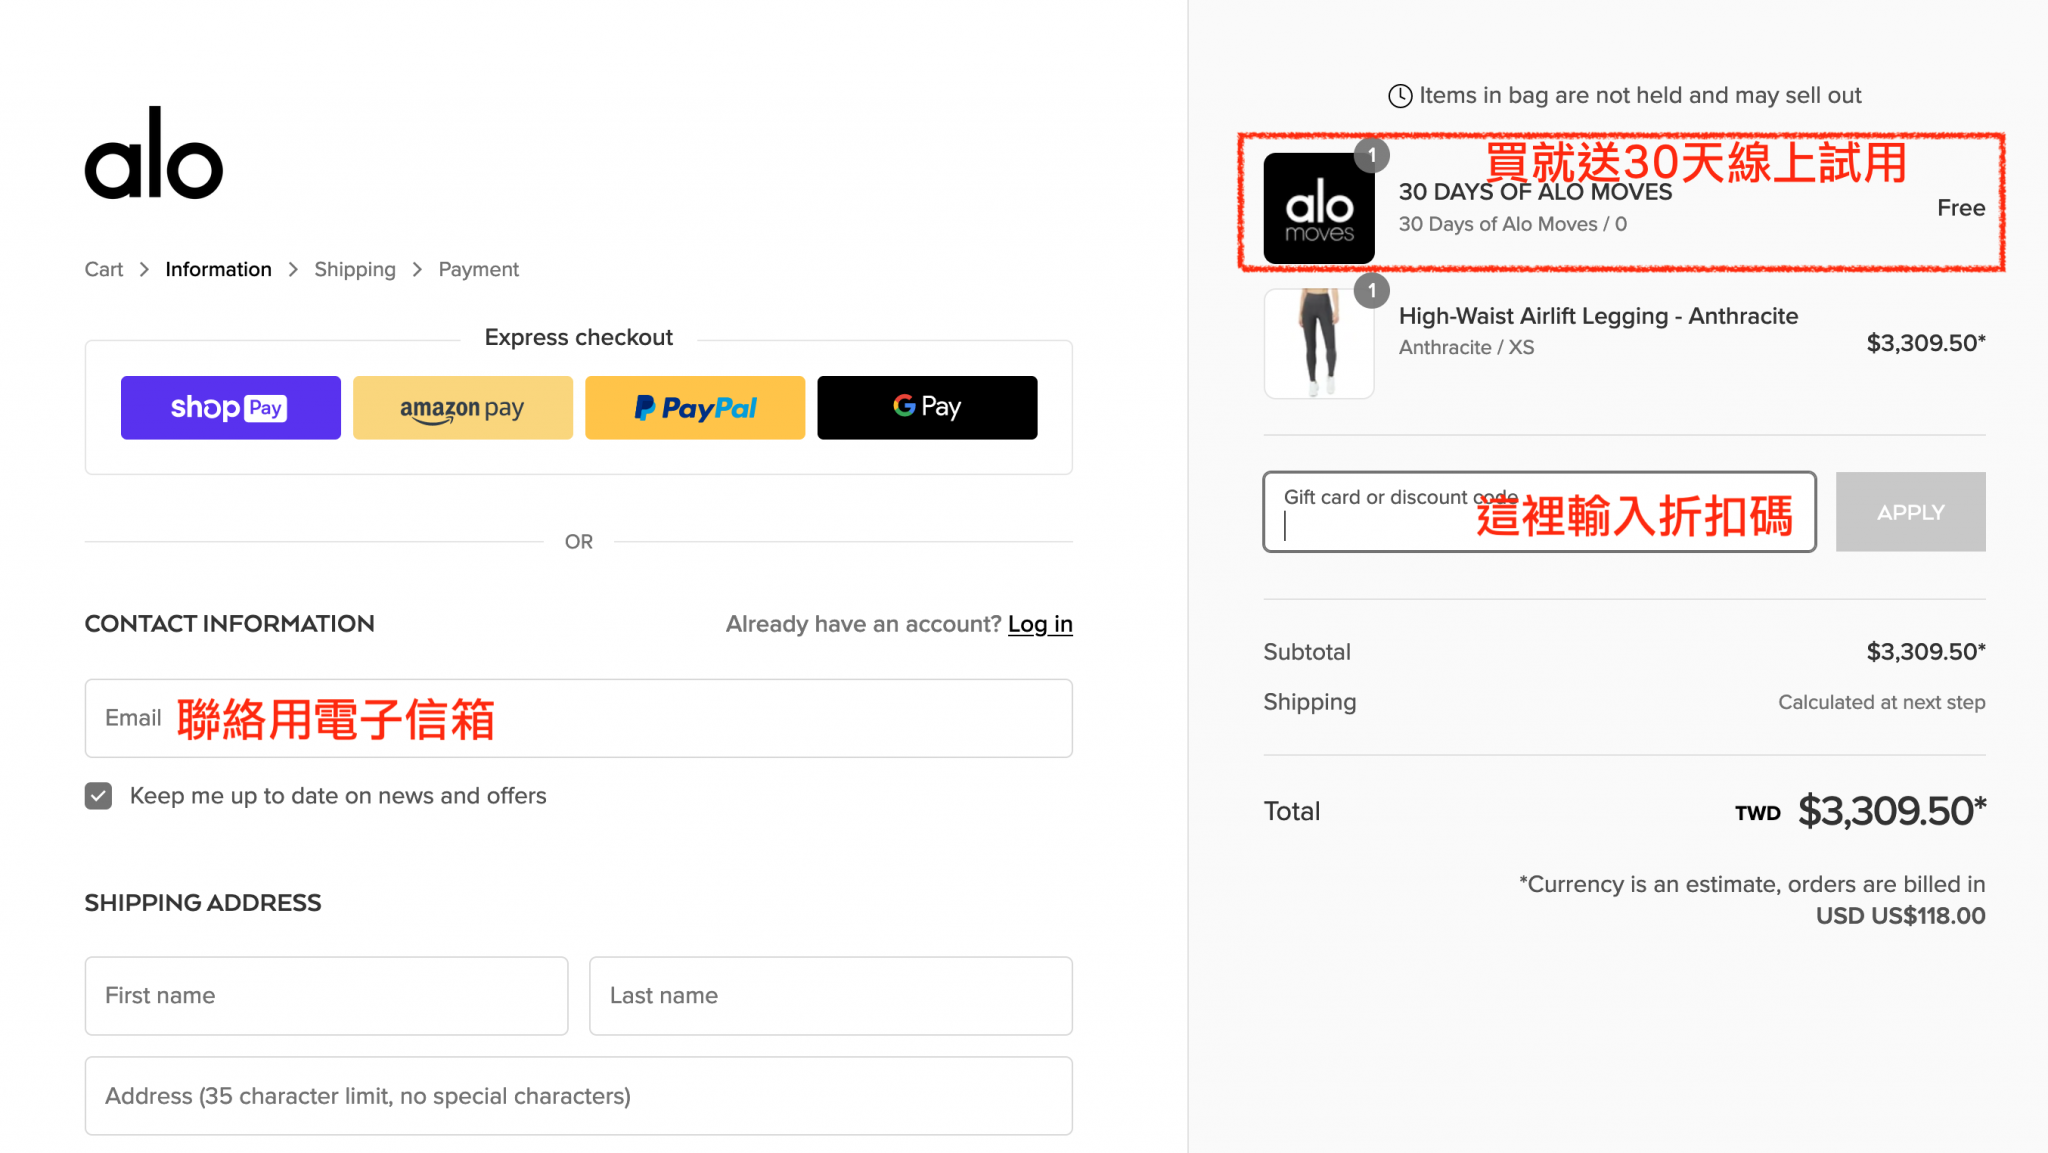Click the 'Anthracite / XS' variant text

[1466, 347]
